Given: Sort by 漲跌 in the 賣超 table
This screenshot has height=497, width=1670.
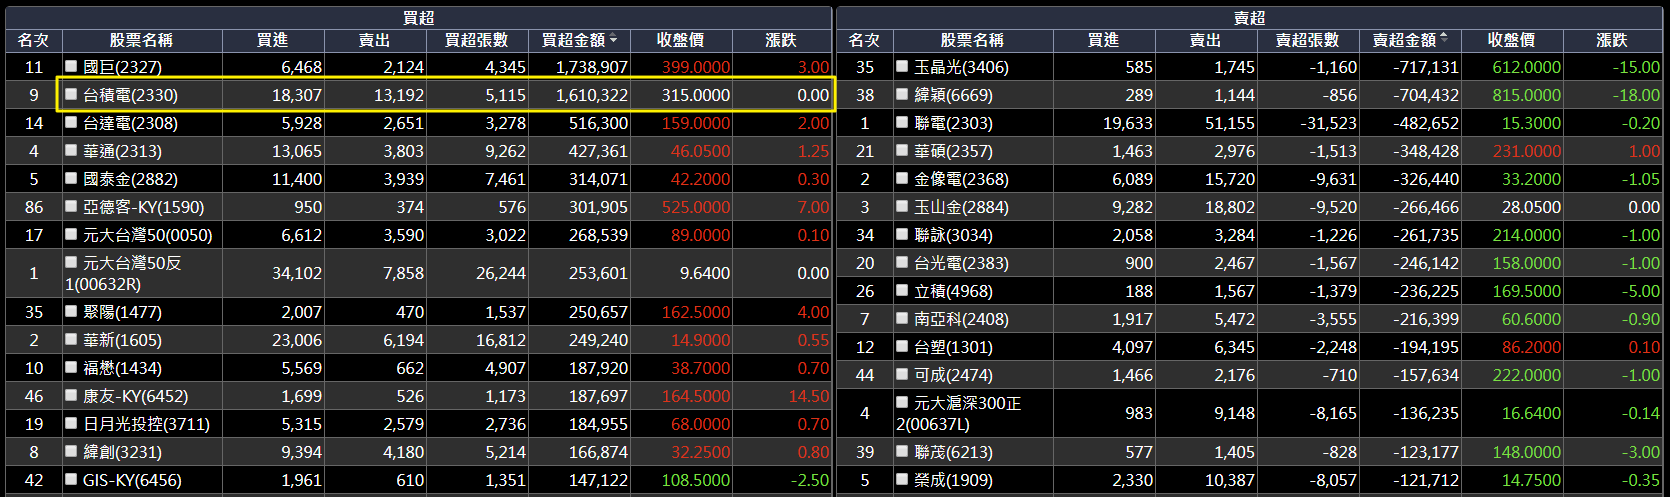Looking at the screenshot, I should [x=1612, y=40].
